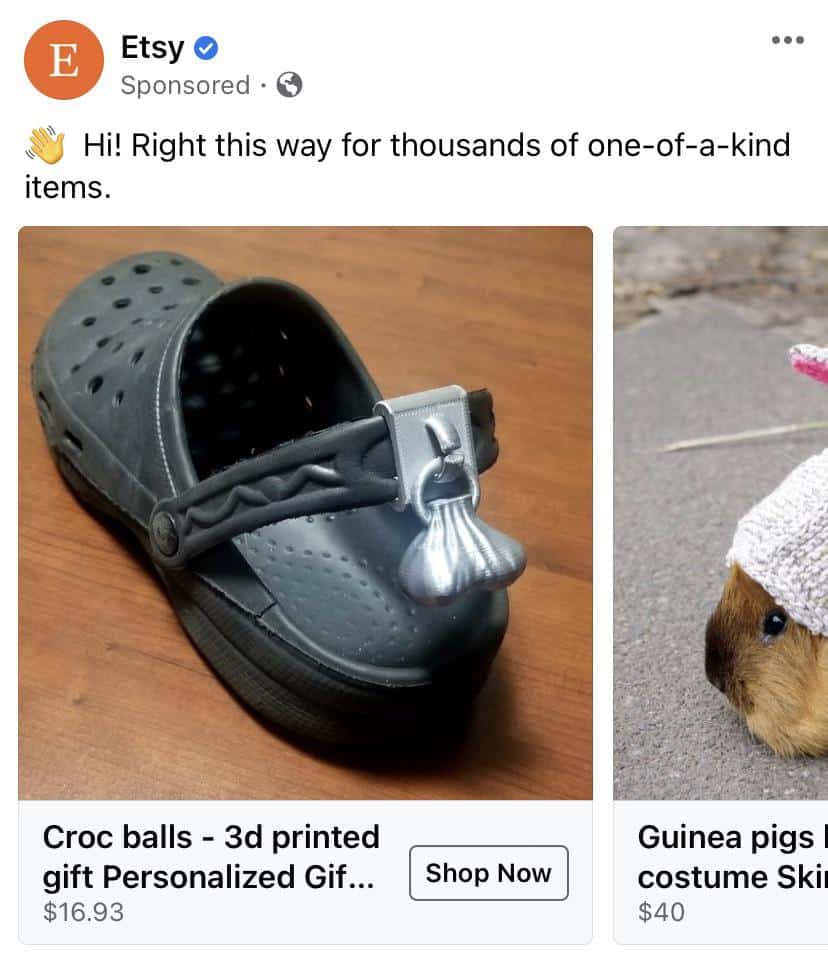Open the Etsy profile picture logo
The height and width of the screenshot is (953, 828).
64,60
